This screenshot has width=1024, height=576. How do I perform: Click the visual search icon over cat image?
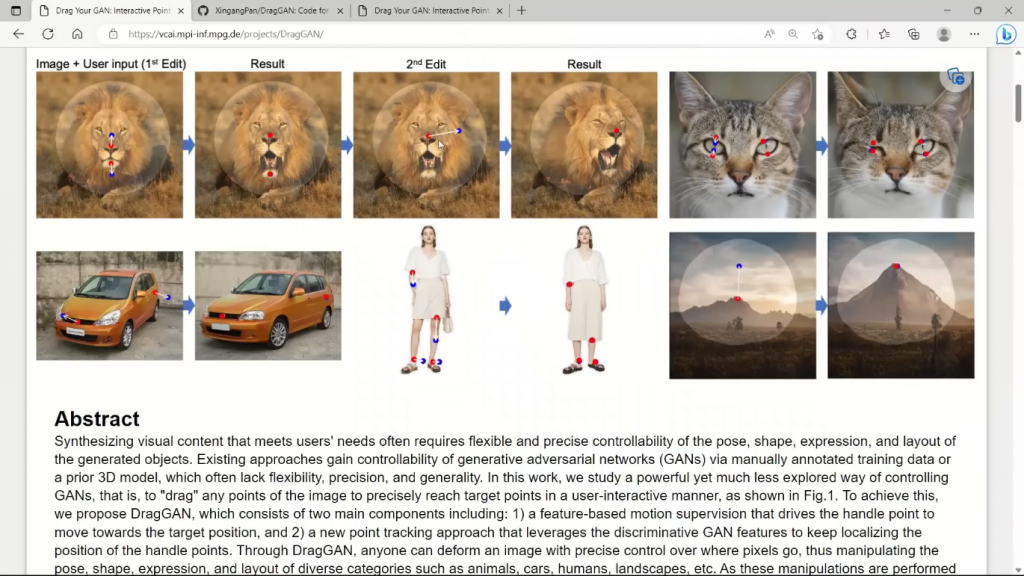pos(956,77)
